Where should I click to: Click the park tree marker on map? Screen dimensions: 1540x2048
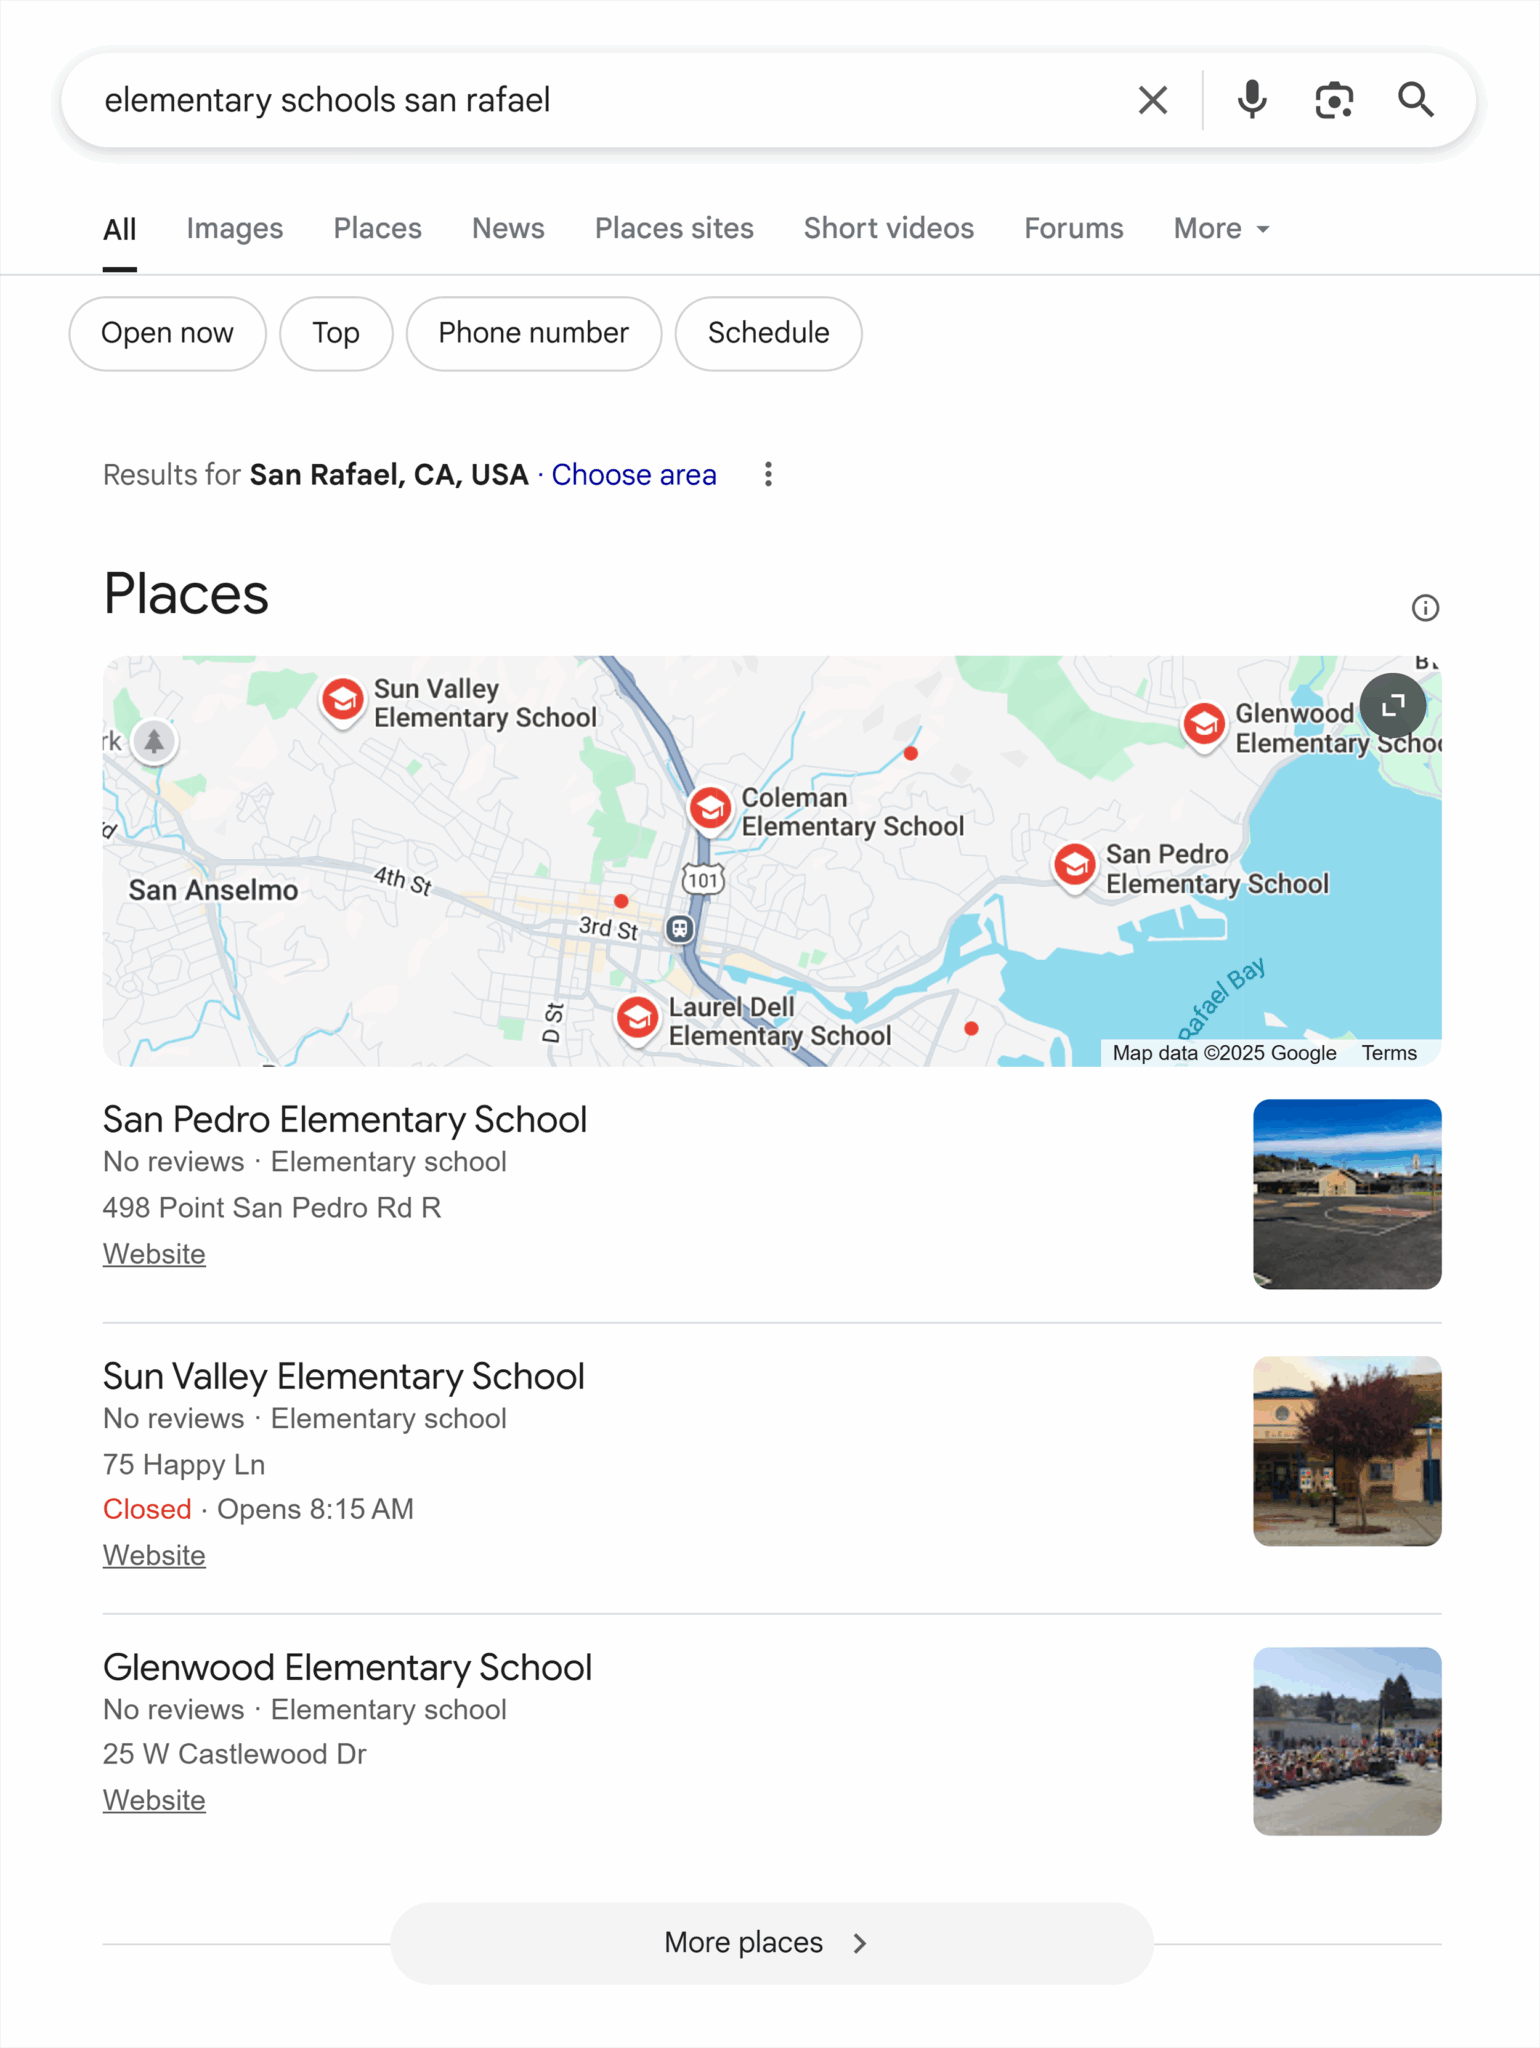click(x=154, y=742)
